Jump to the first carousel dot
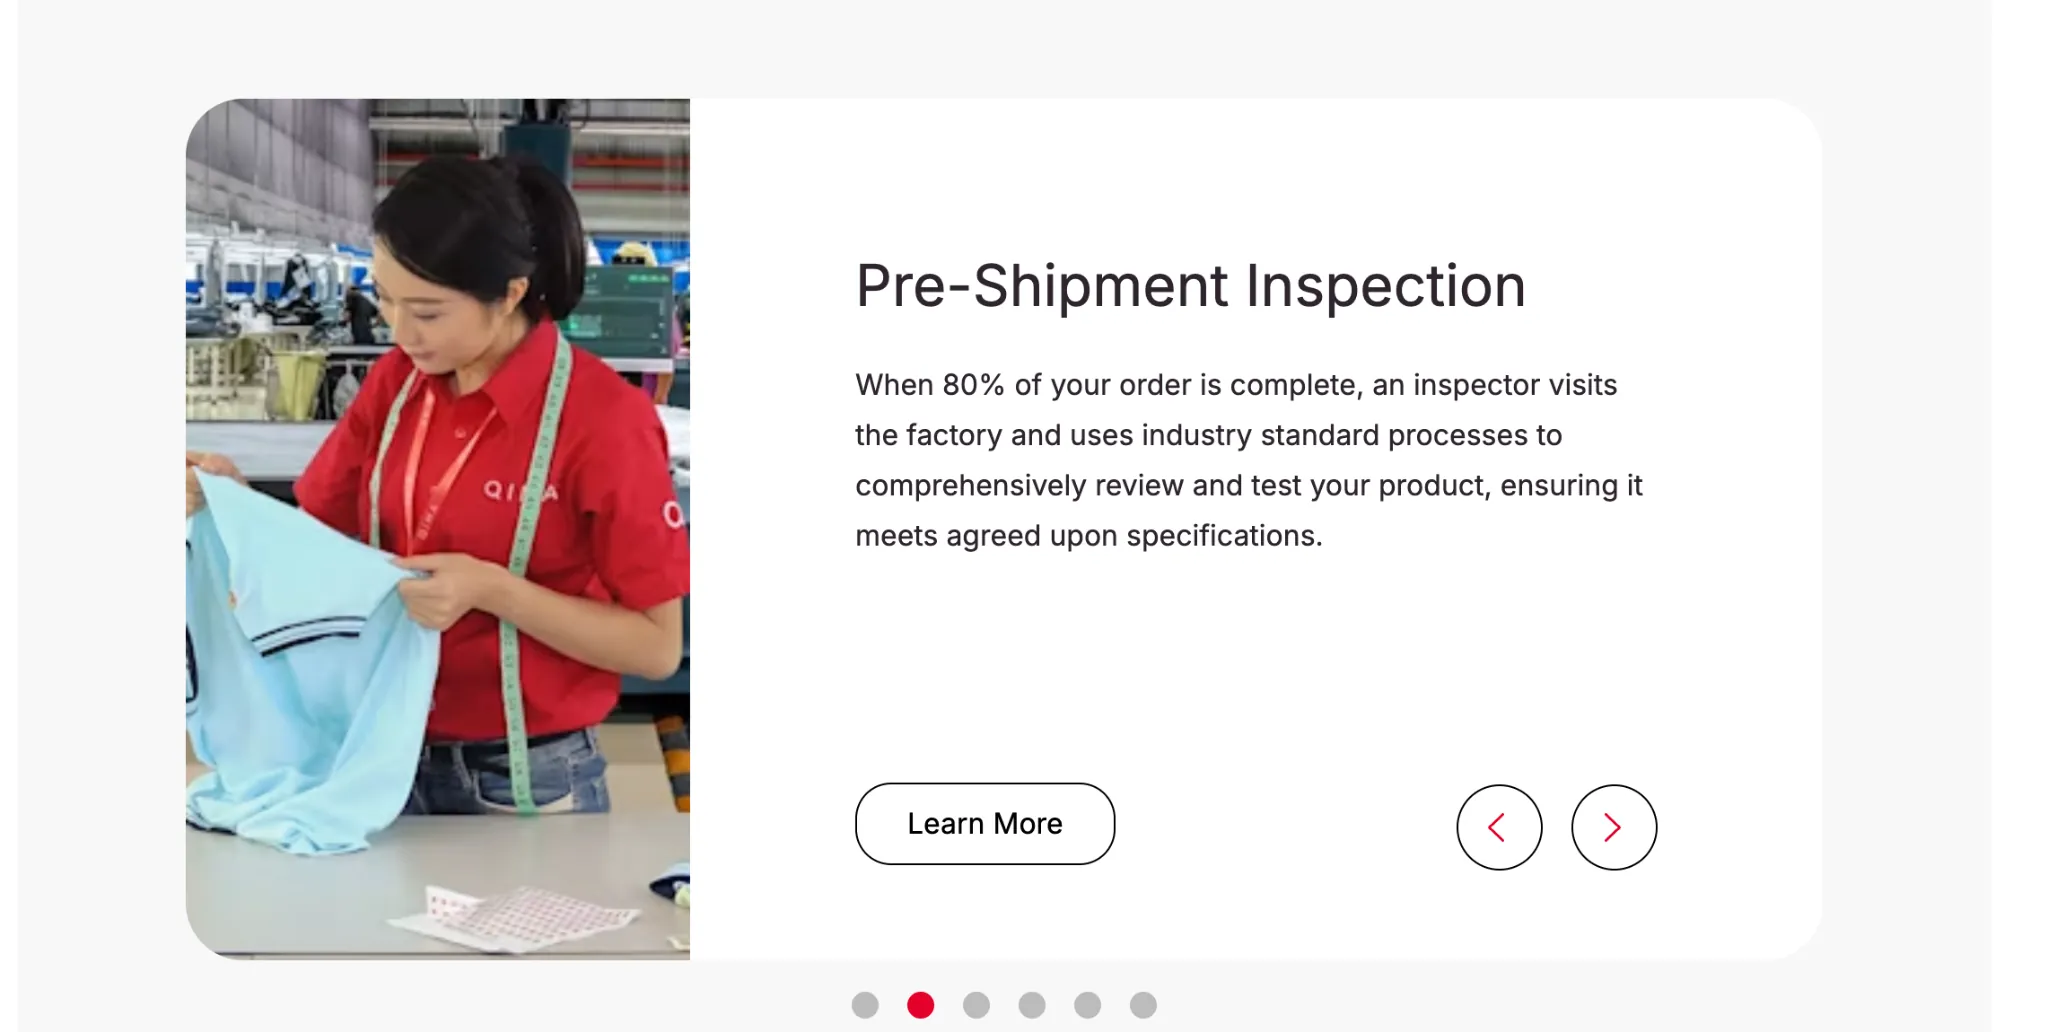The width and height of the screenshot is (2048, 1032). pos(865,1005)
